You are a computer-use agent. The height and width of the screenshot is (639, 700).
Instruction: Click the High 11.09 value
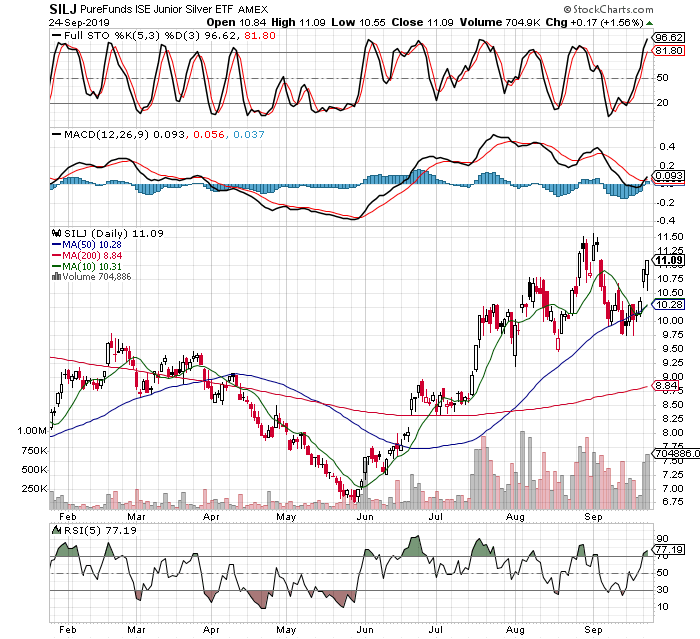click(x=298, y=22)
